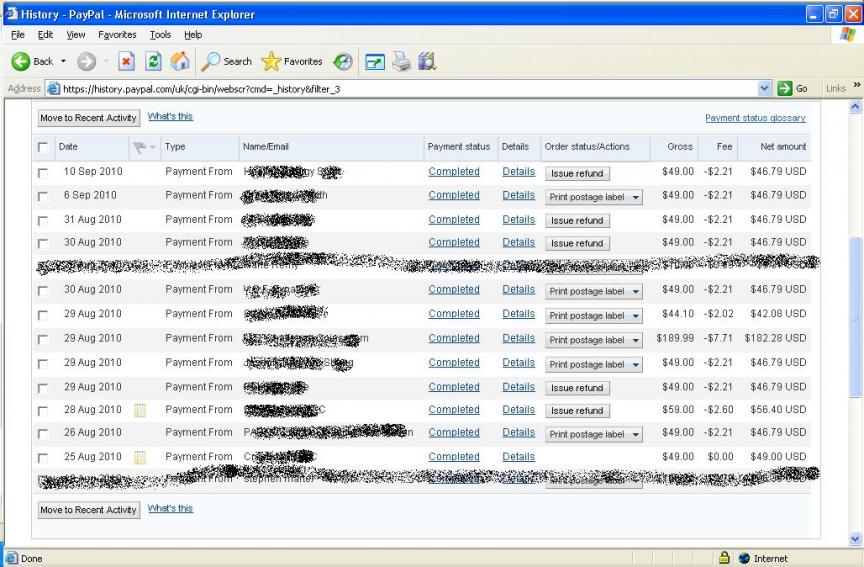
Task: Click the Internet zone globe icon
Action: (x=744, y=558)
